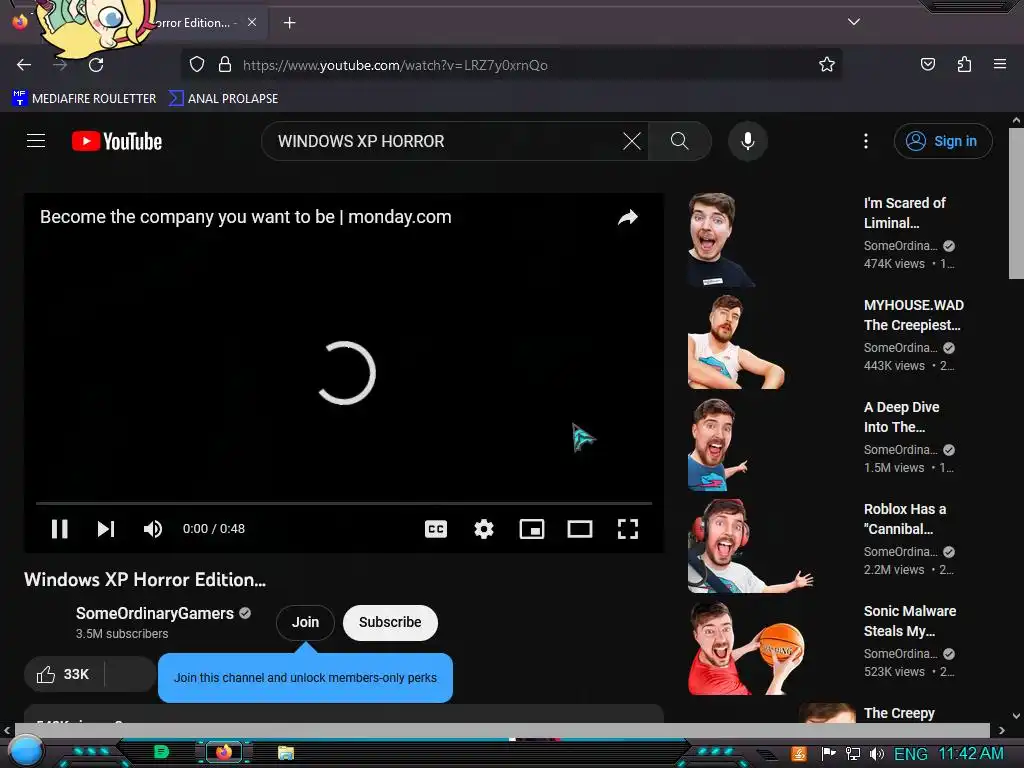The image size is (1024, 768).
Task: Click the video title Windows XP Horror Edition
Action: (x=145, y=579)
